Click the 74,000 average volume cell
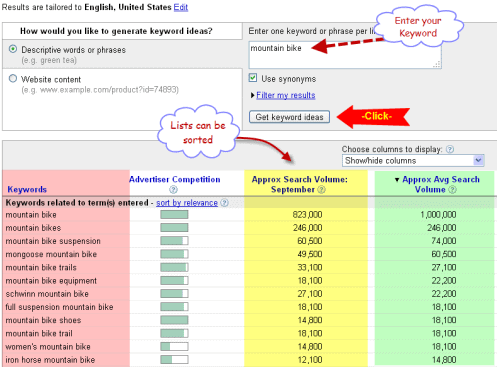This screenshot has width=497, height=367. coord(444,241)
